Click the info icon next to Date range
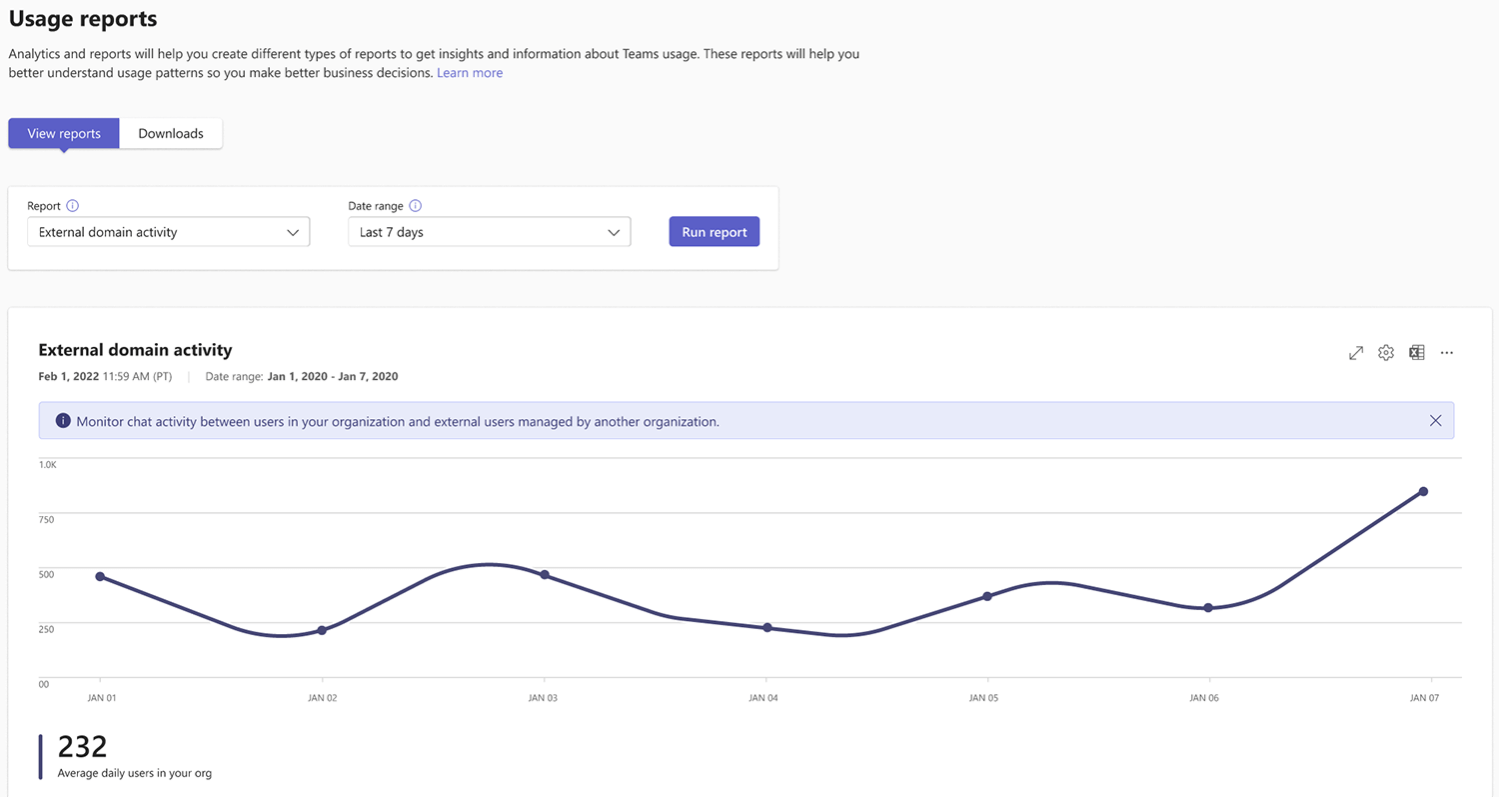The width and height of the screenshot is (1499, 797). (x=416, y=205)
